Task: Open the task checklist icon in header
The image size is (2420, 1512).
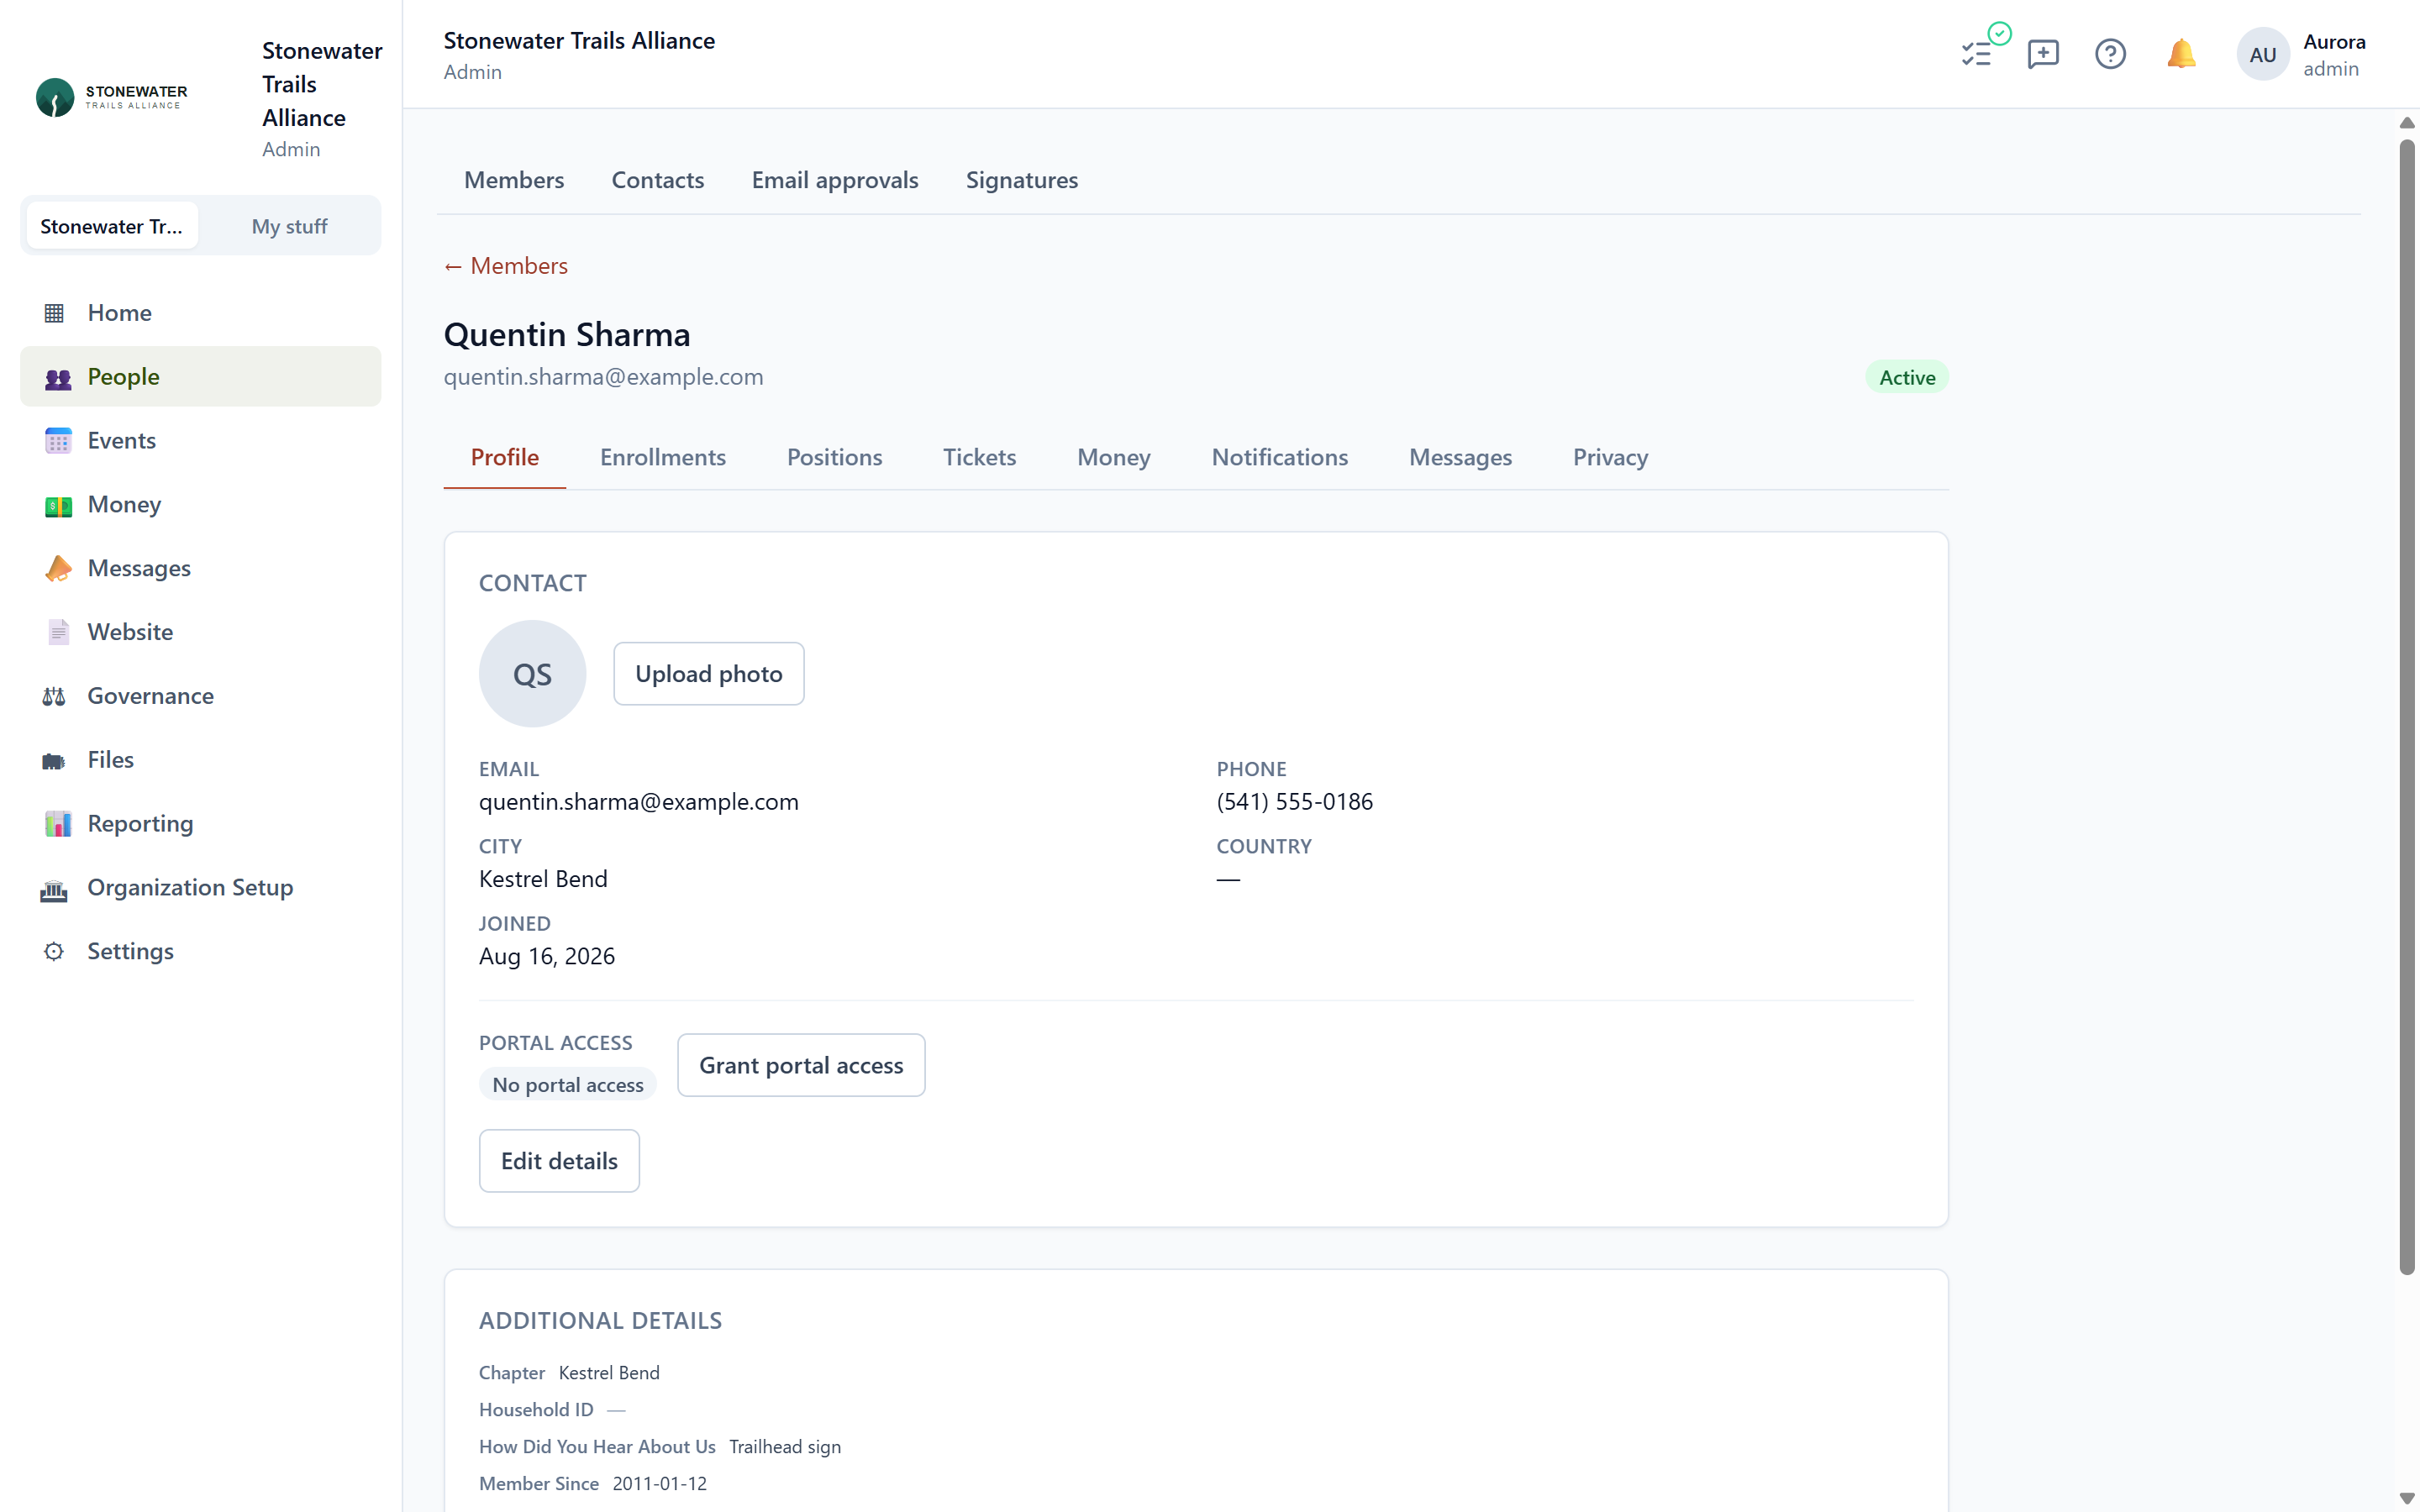Action: (1978, 53)
